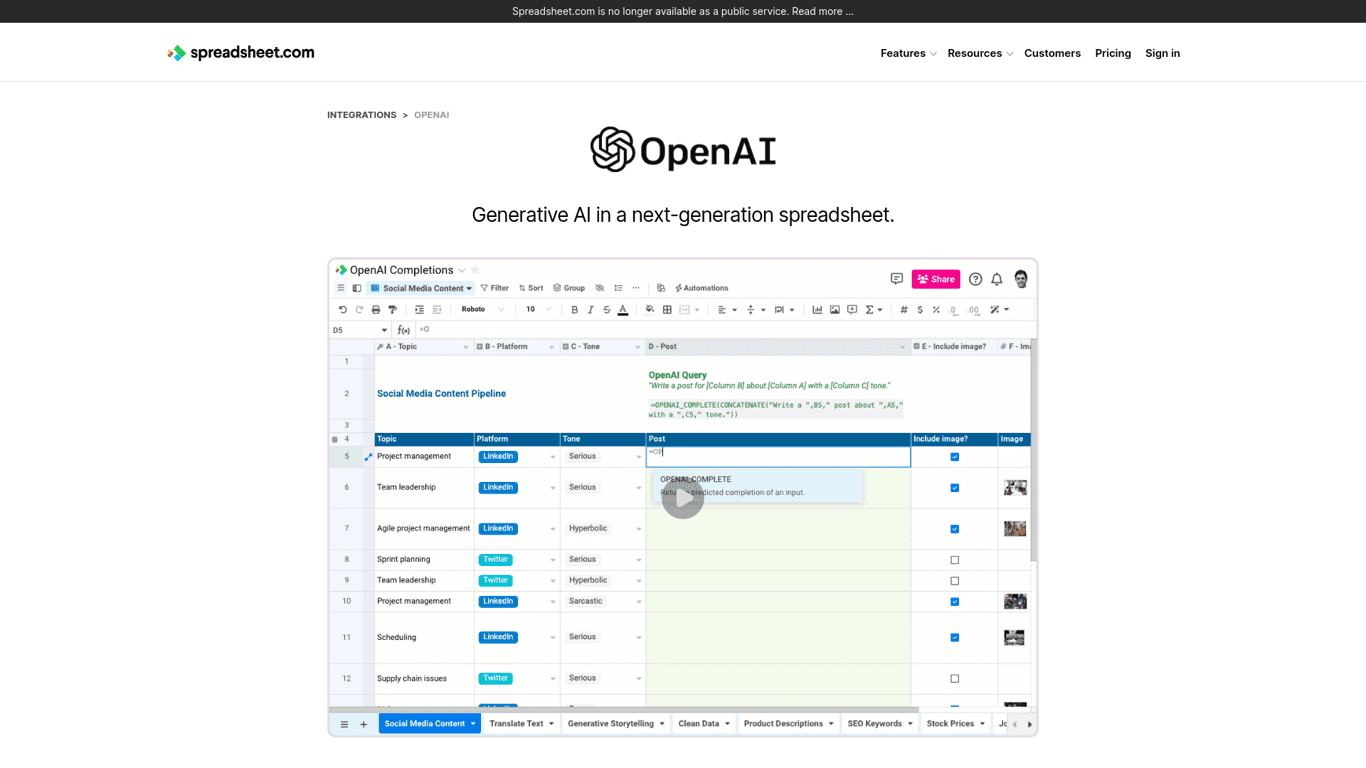Open the fill color tool
1366x768 pixels.
coord(649,309)
